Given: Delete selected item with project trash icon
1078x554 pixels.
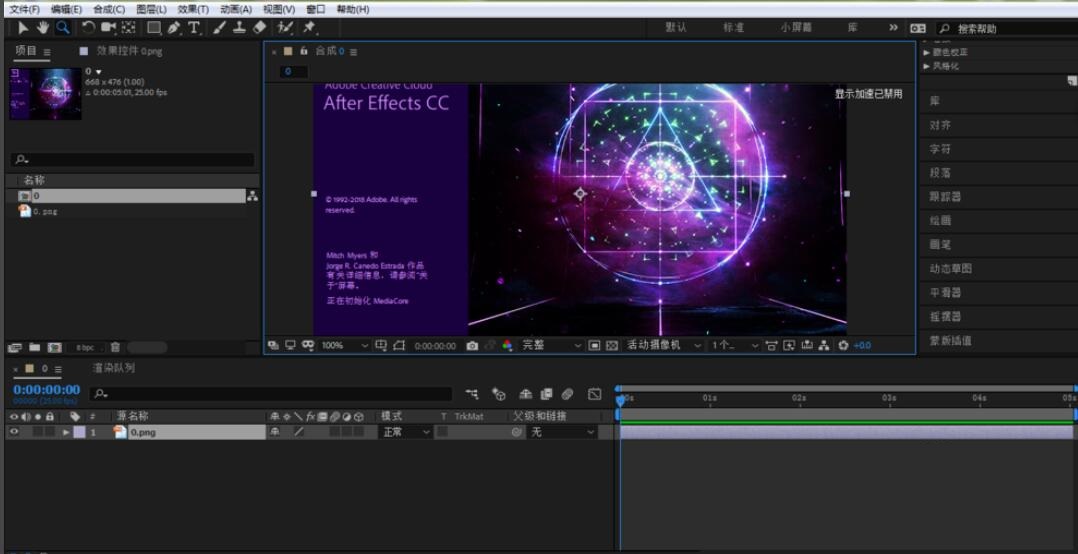Looking at the screenshot, I should [x=115, y=347].
